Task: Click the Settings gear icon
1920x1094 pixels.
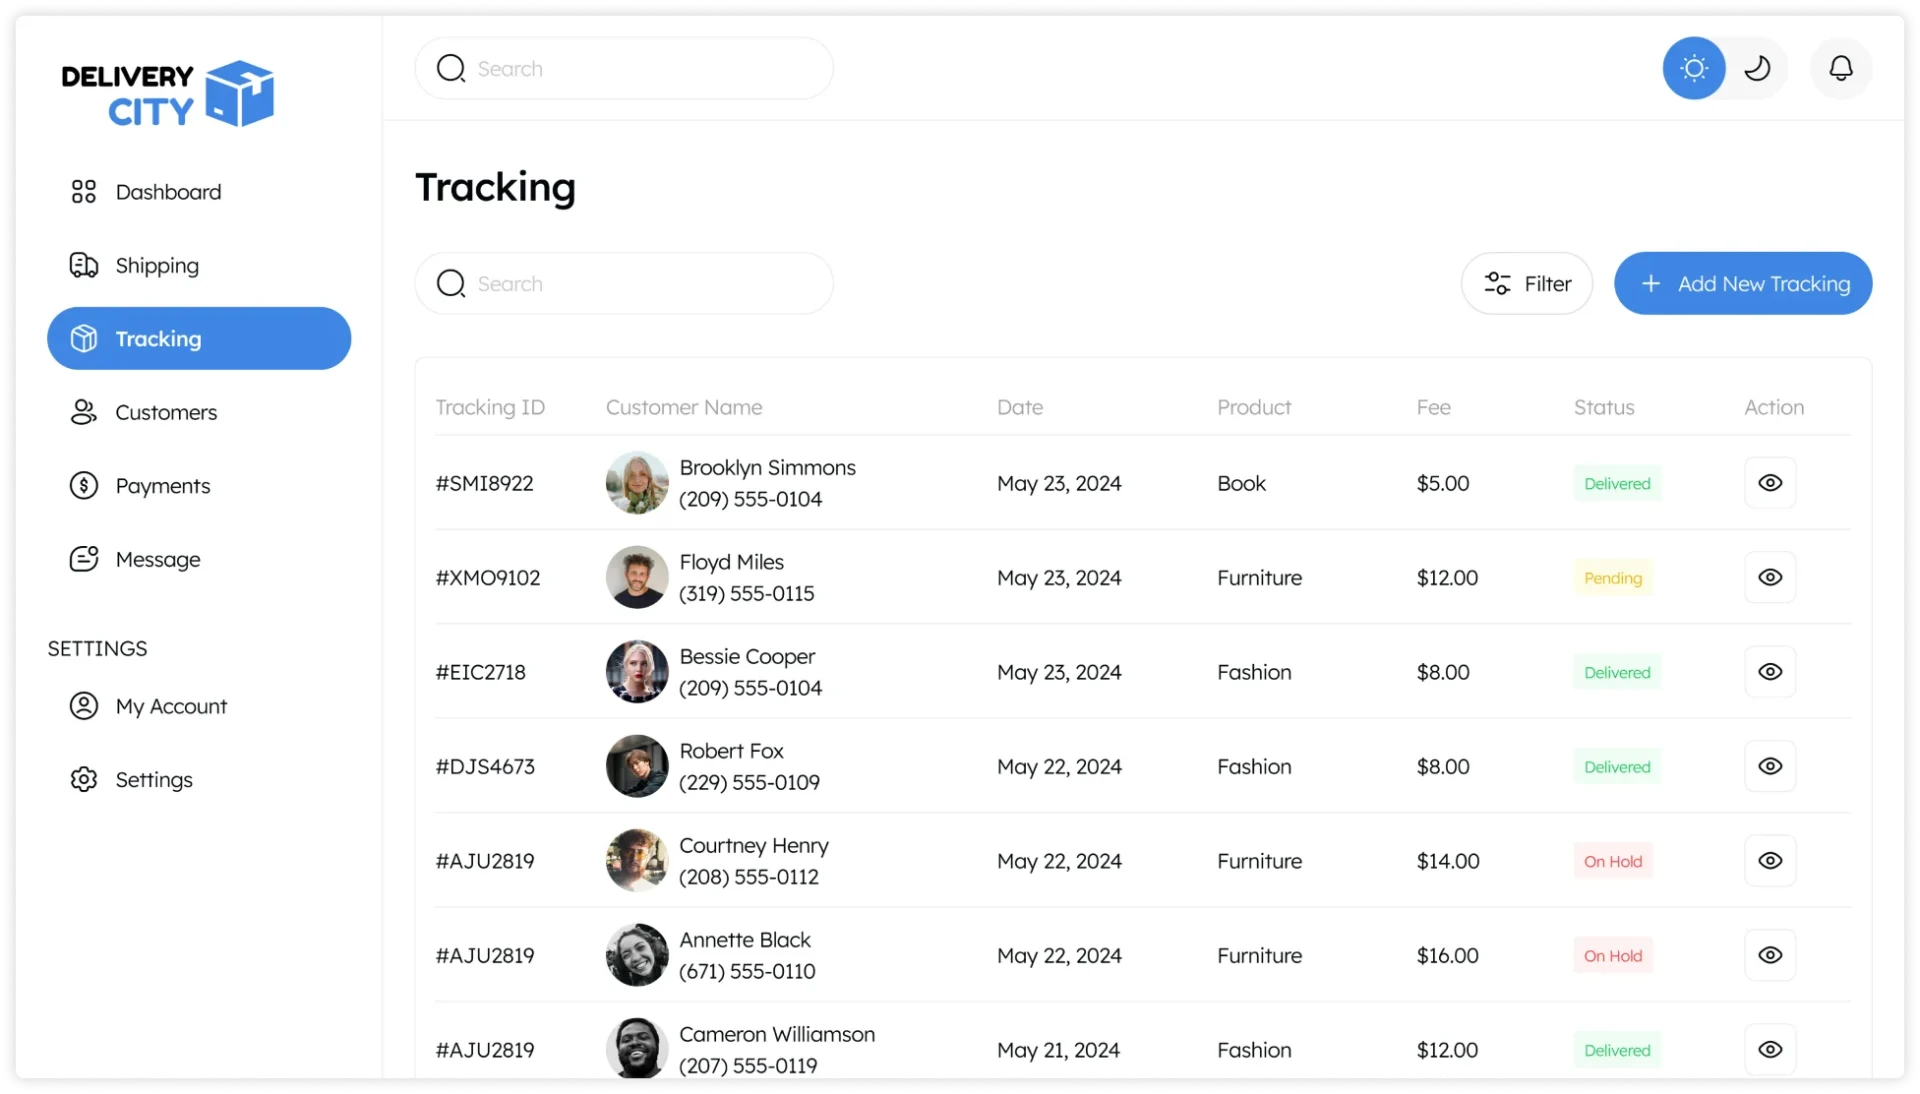Action: tap(84, 779)
